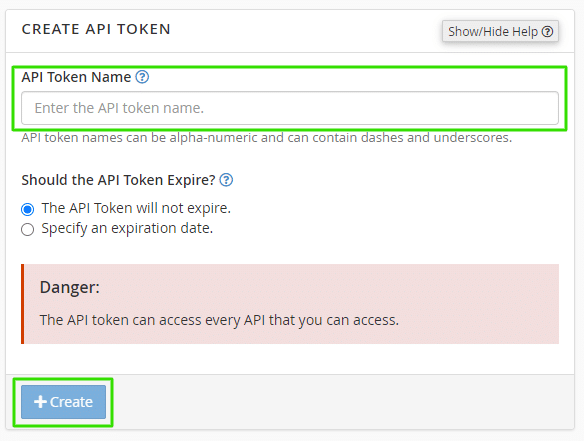The height and width of the screenshot is (441, 584).
Task: Click 'The API Token will not expire.' label
Action: 136,208
